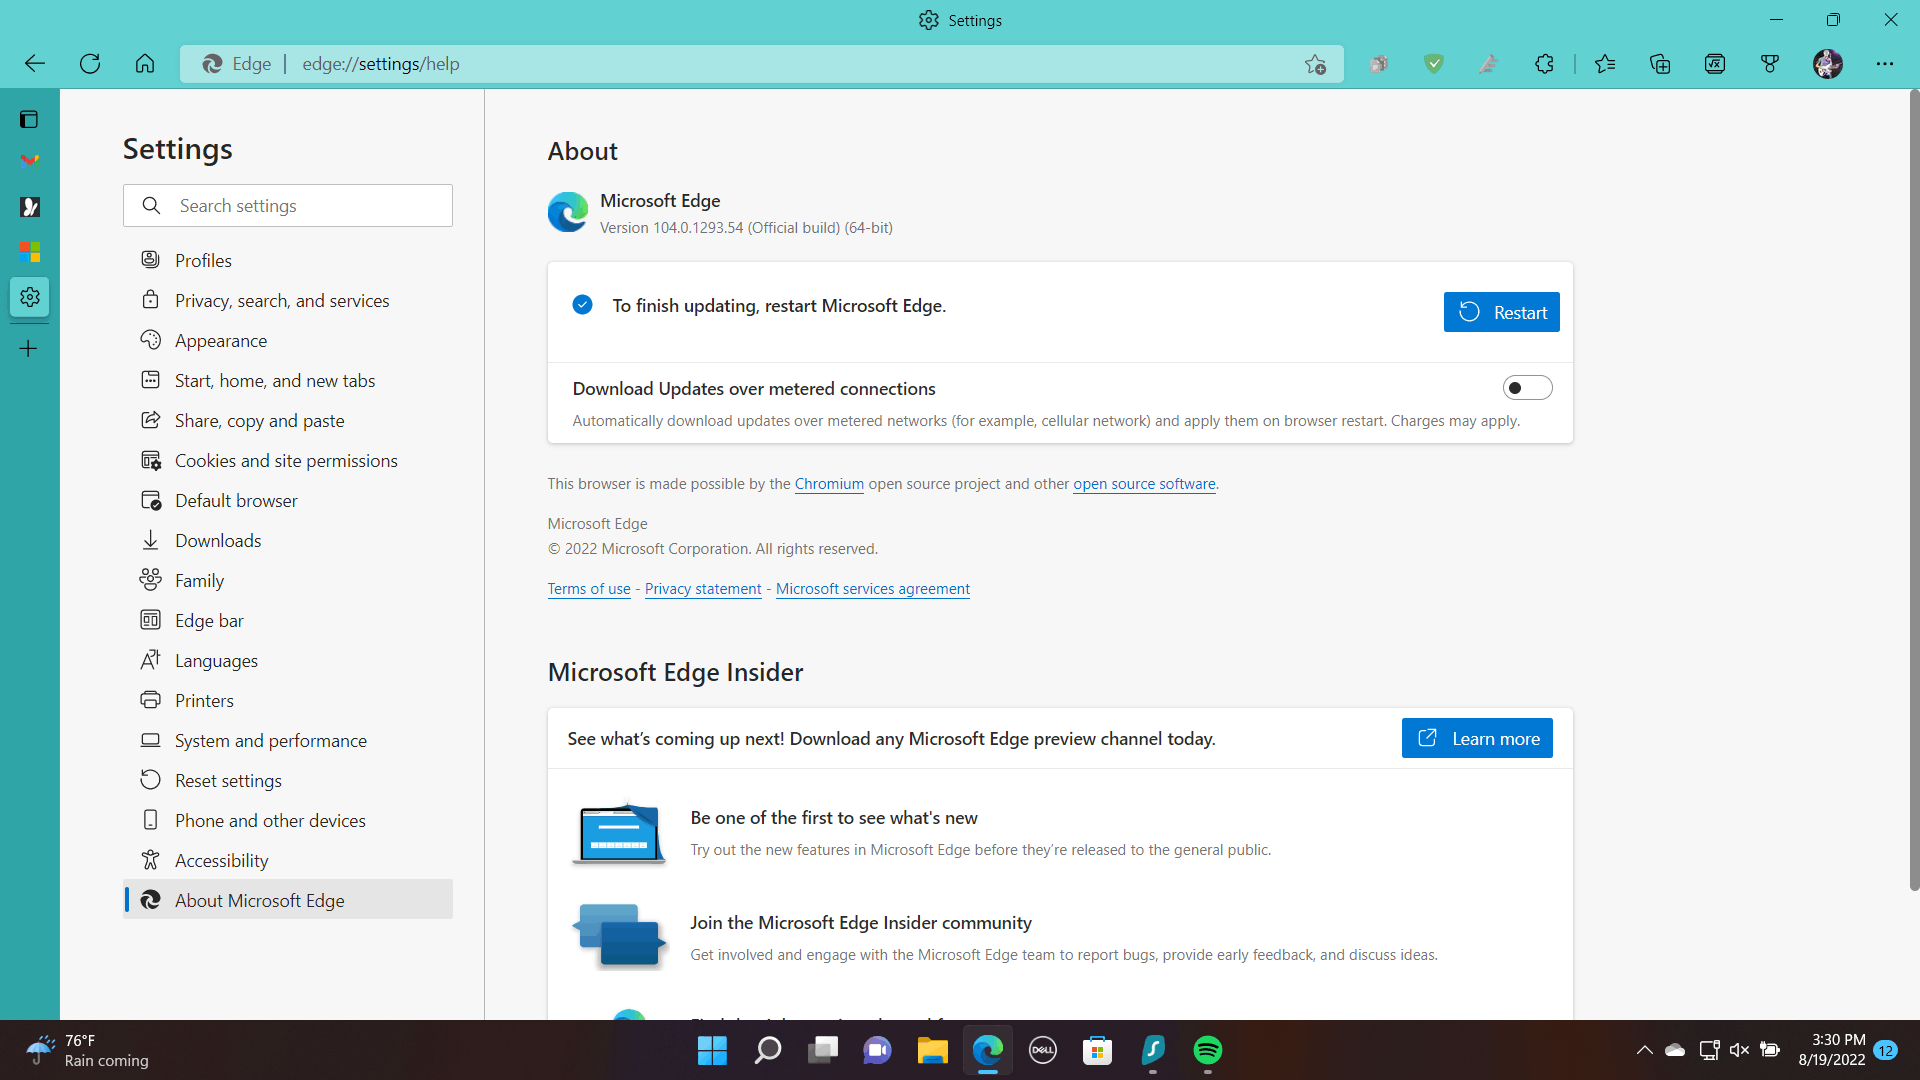
Task: Open the Extensions puzzle icon
Action: pos(1544,64)
